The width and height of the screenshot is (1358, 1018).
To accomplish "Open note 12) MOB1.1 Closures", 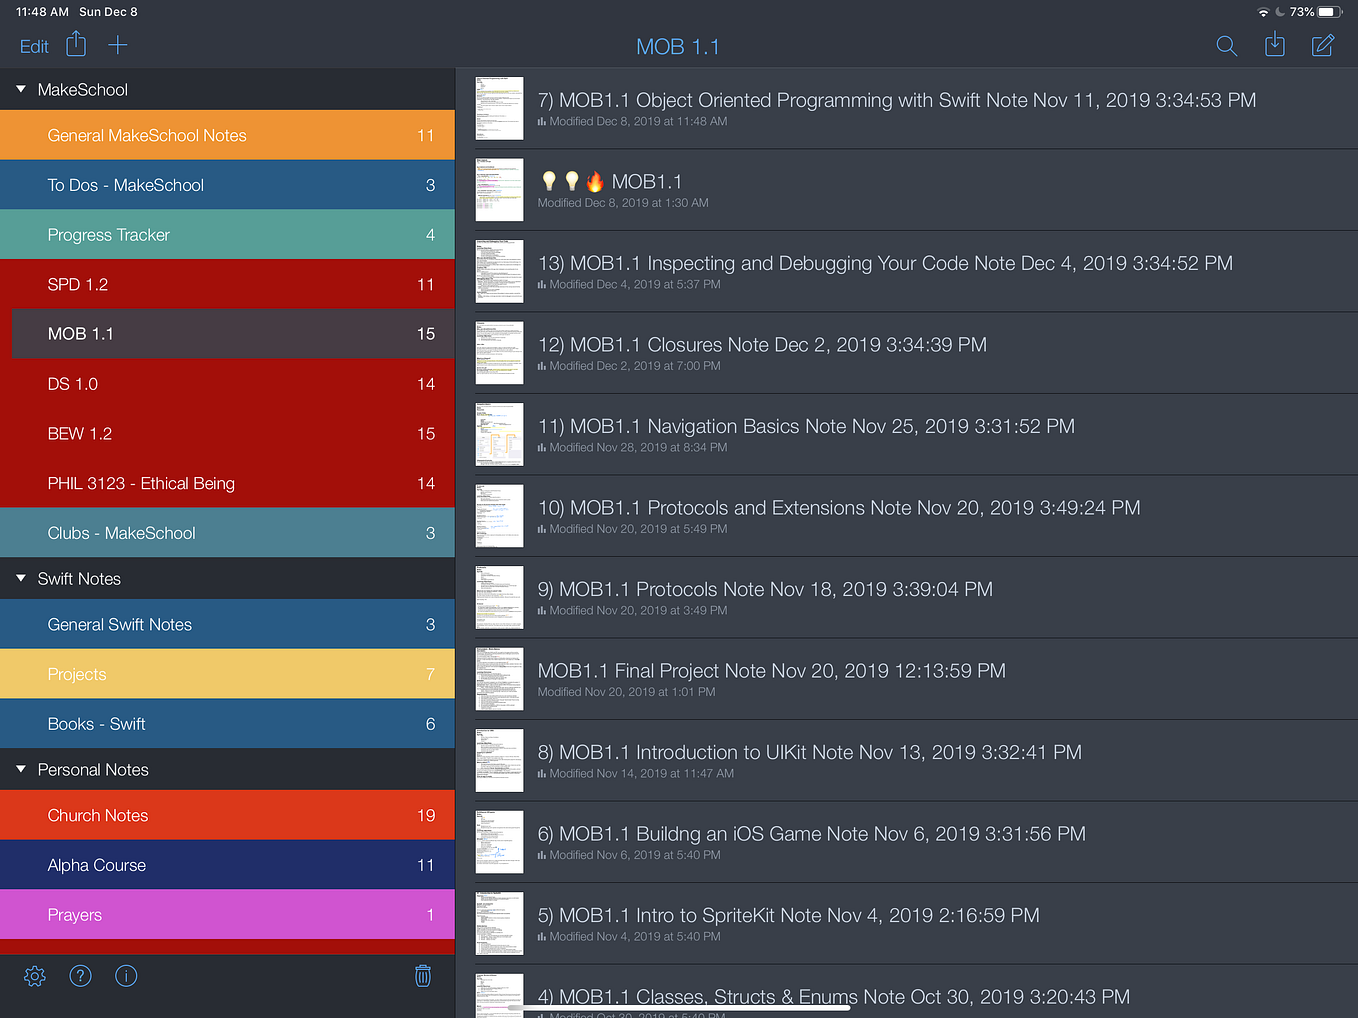I will 907,353.
